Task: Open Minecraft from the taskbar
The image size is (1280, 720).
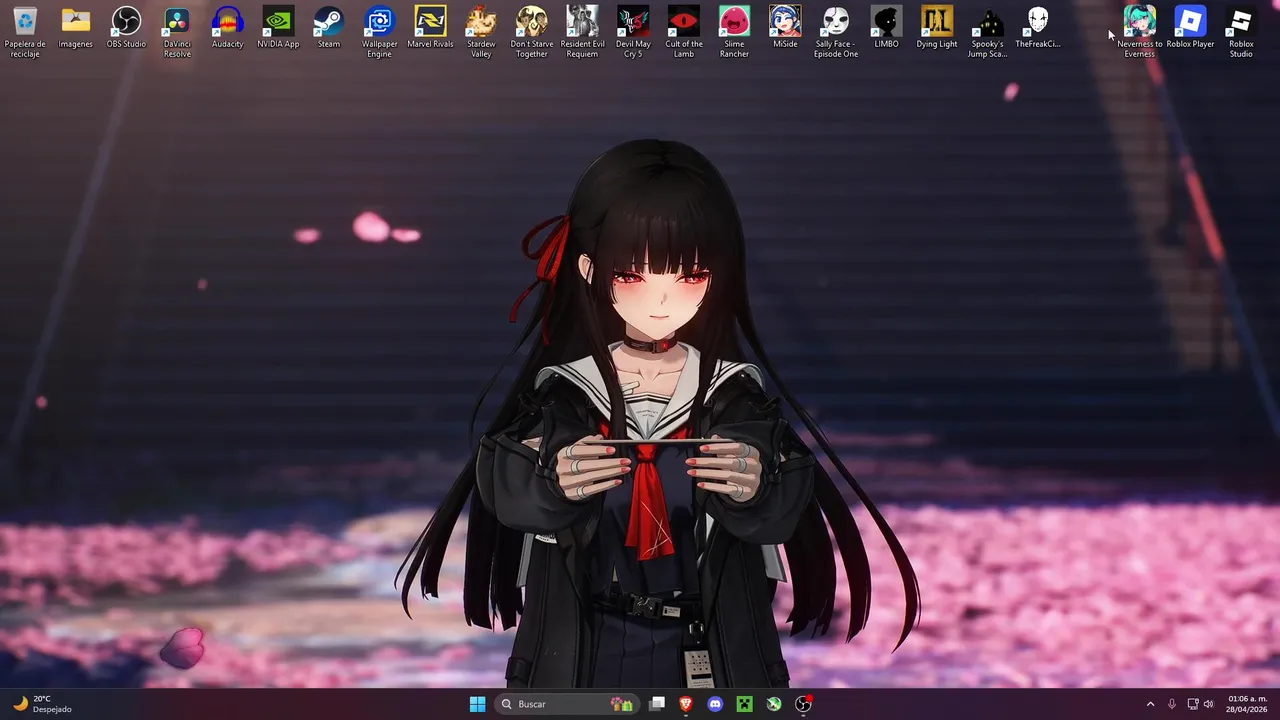Action: pyautogui.click(x=744, y=704)
